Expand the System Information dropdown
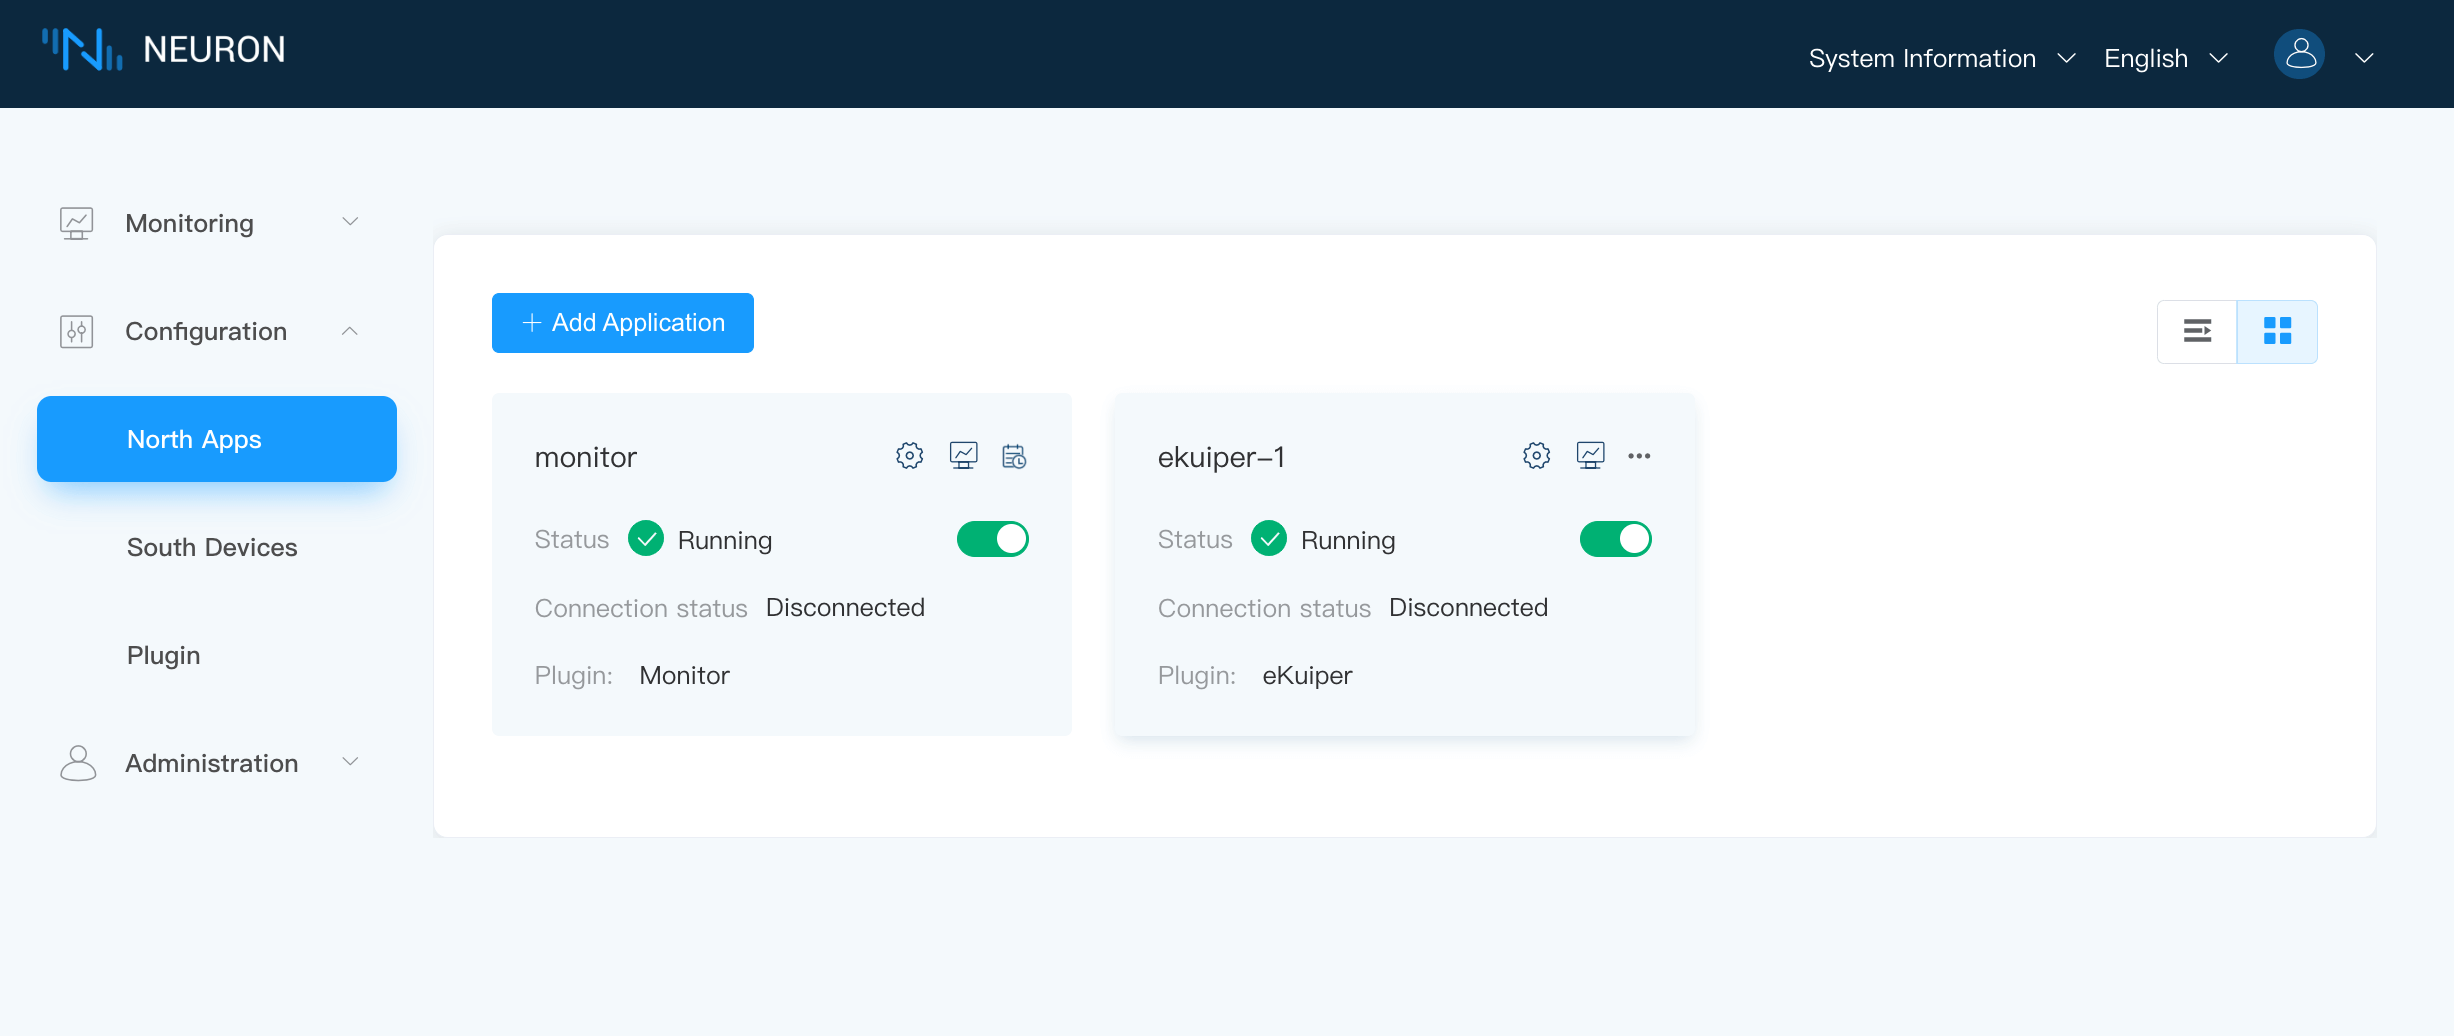Image resolution: width=2454 pixels, height=1036 pixels. pos(1941,58)
